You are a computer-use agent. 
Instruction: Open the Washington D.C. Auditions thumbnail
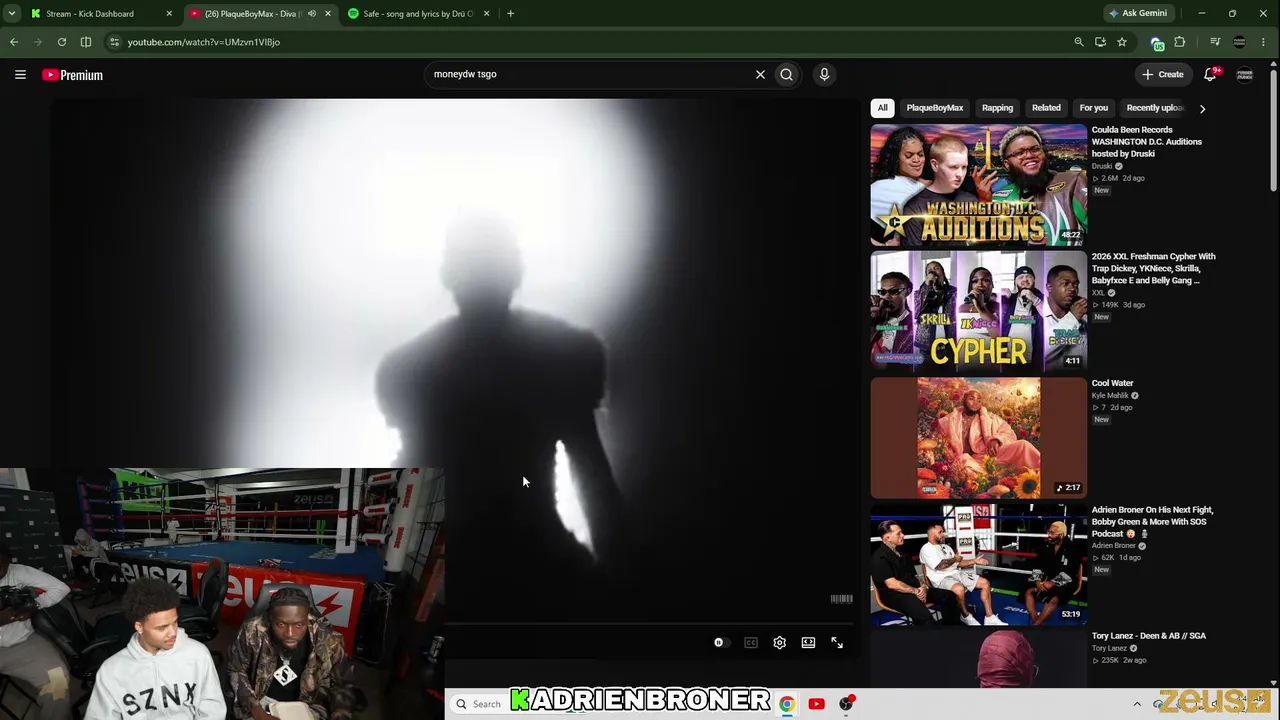click(978, 185)
